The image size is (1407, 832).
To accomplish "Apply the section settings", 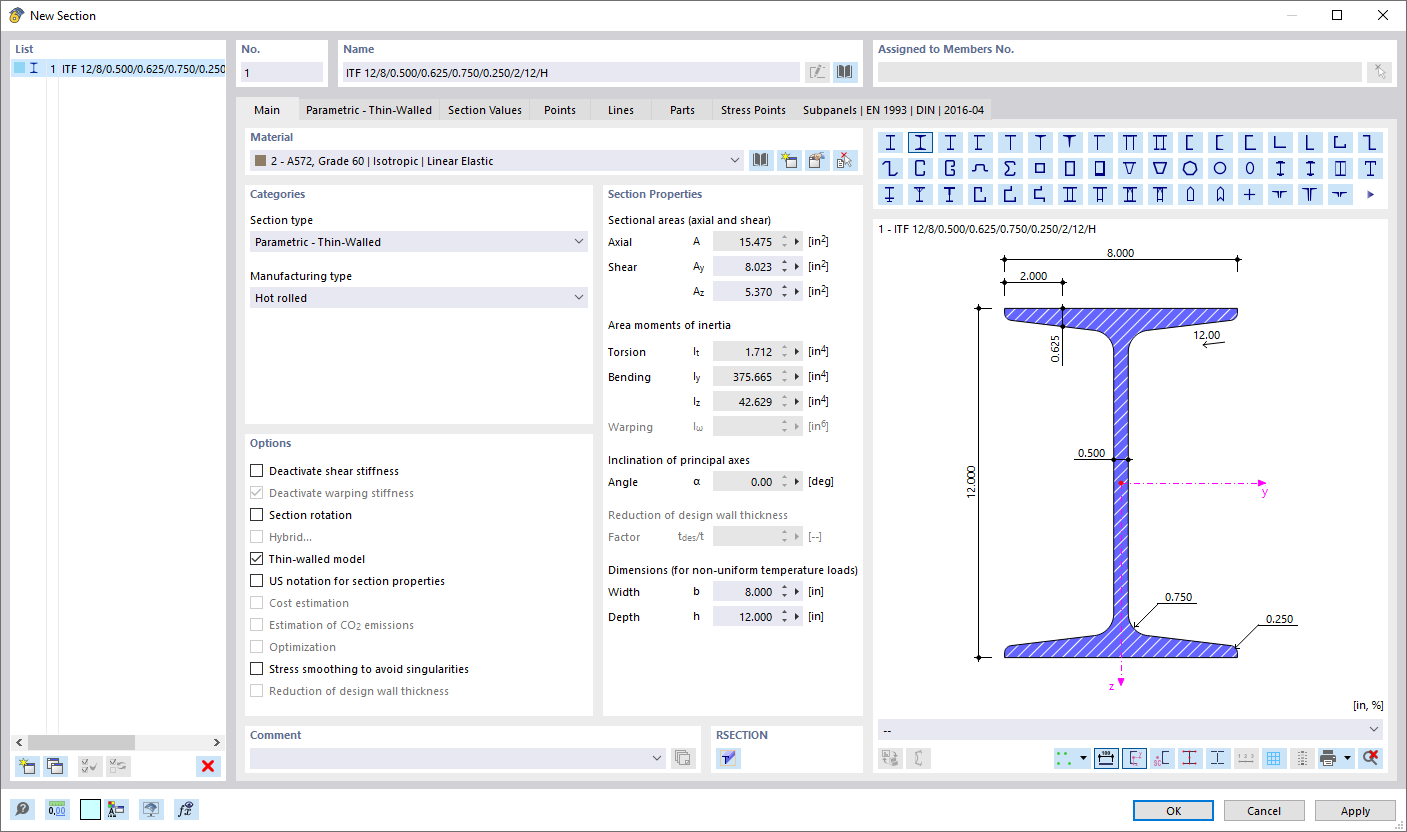I will point(1355,810).
